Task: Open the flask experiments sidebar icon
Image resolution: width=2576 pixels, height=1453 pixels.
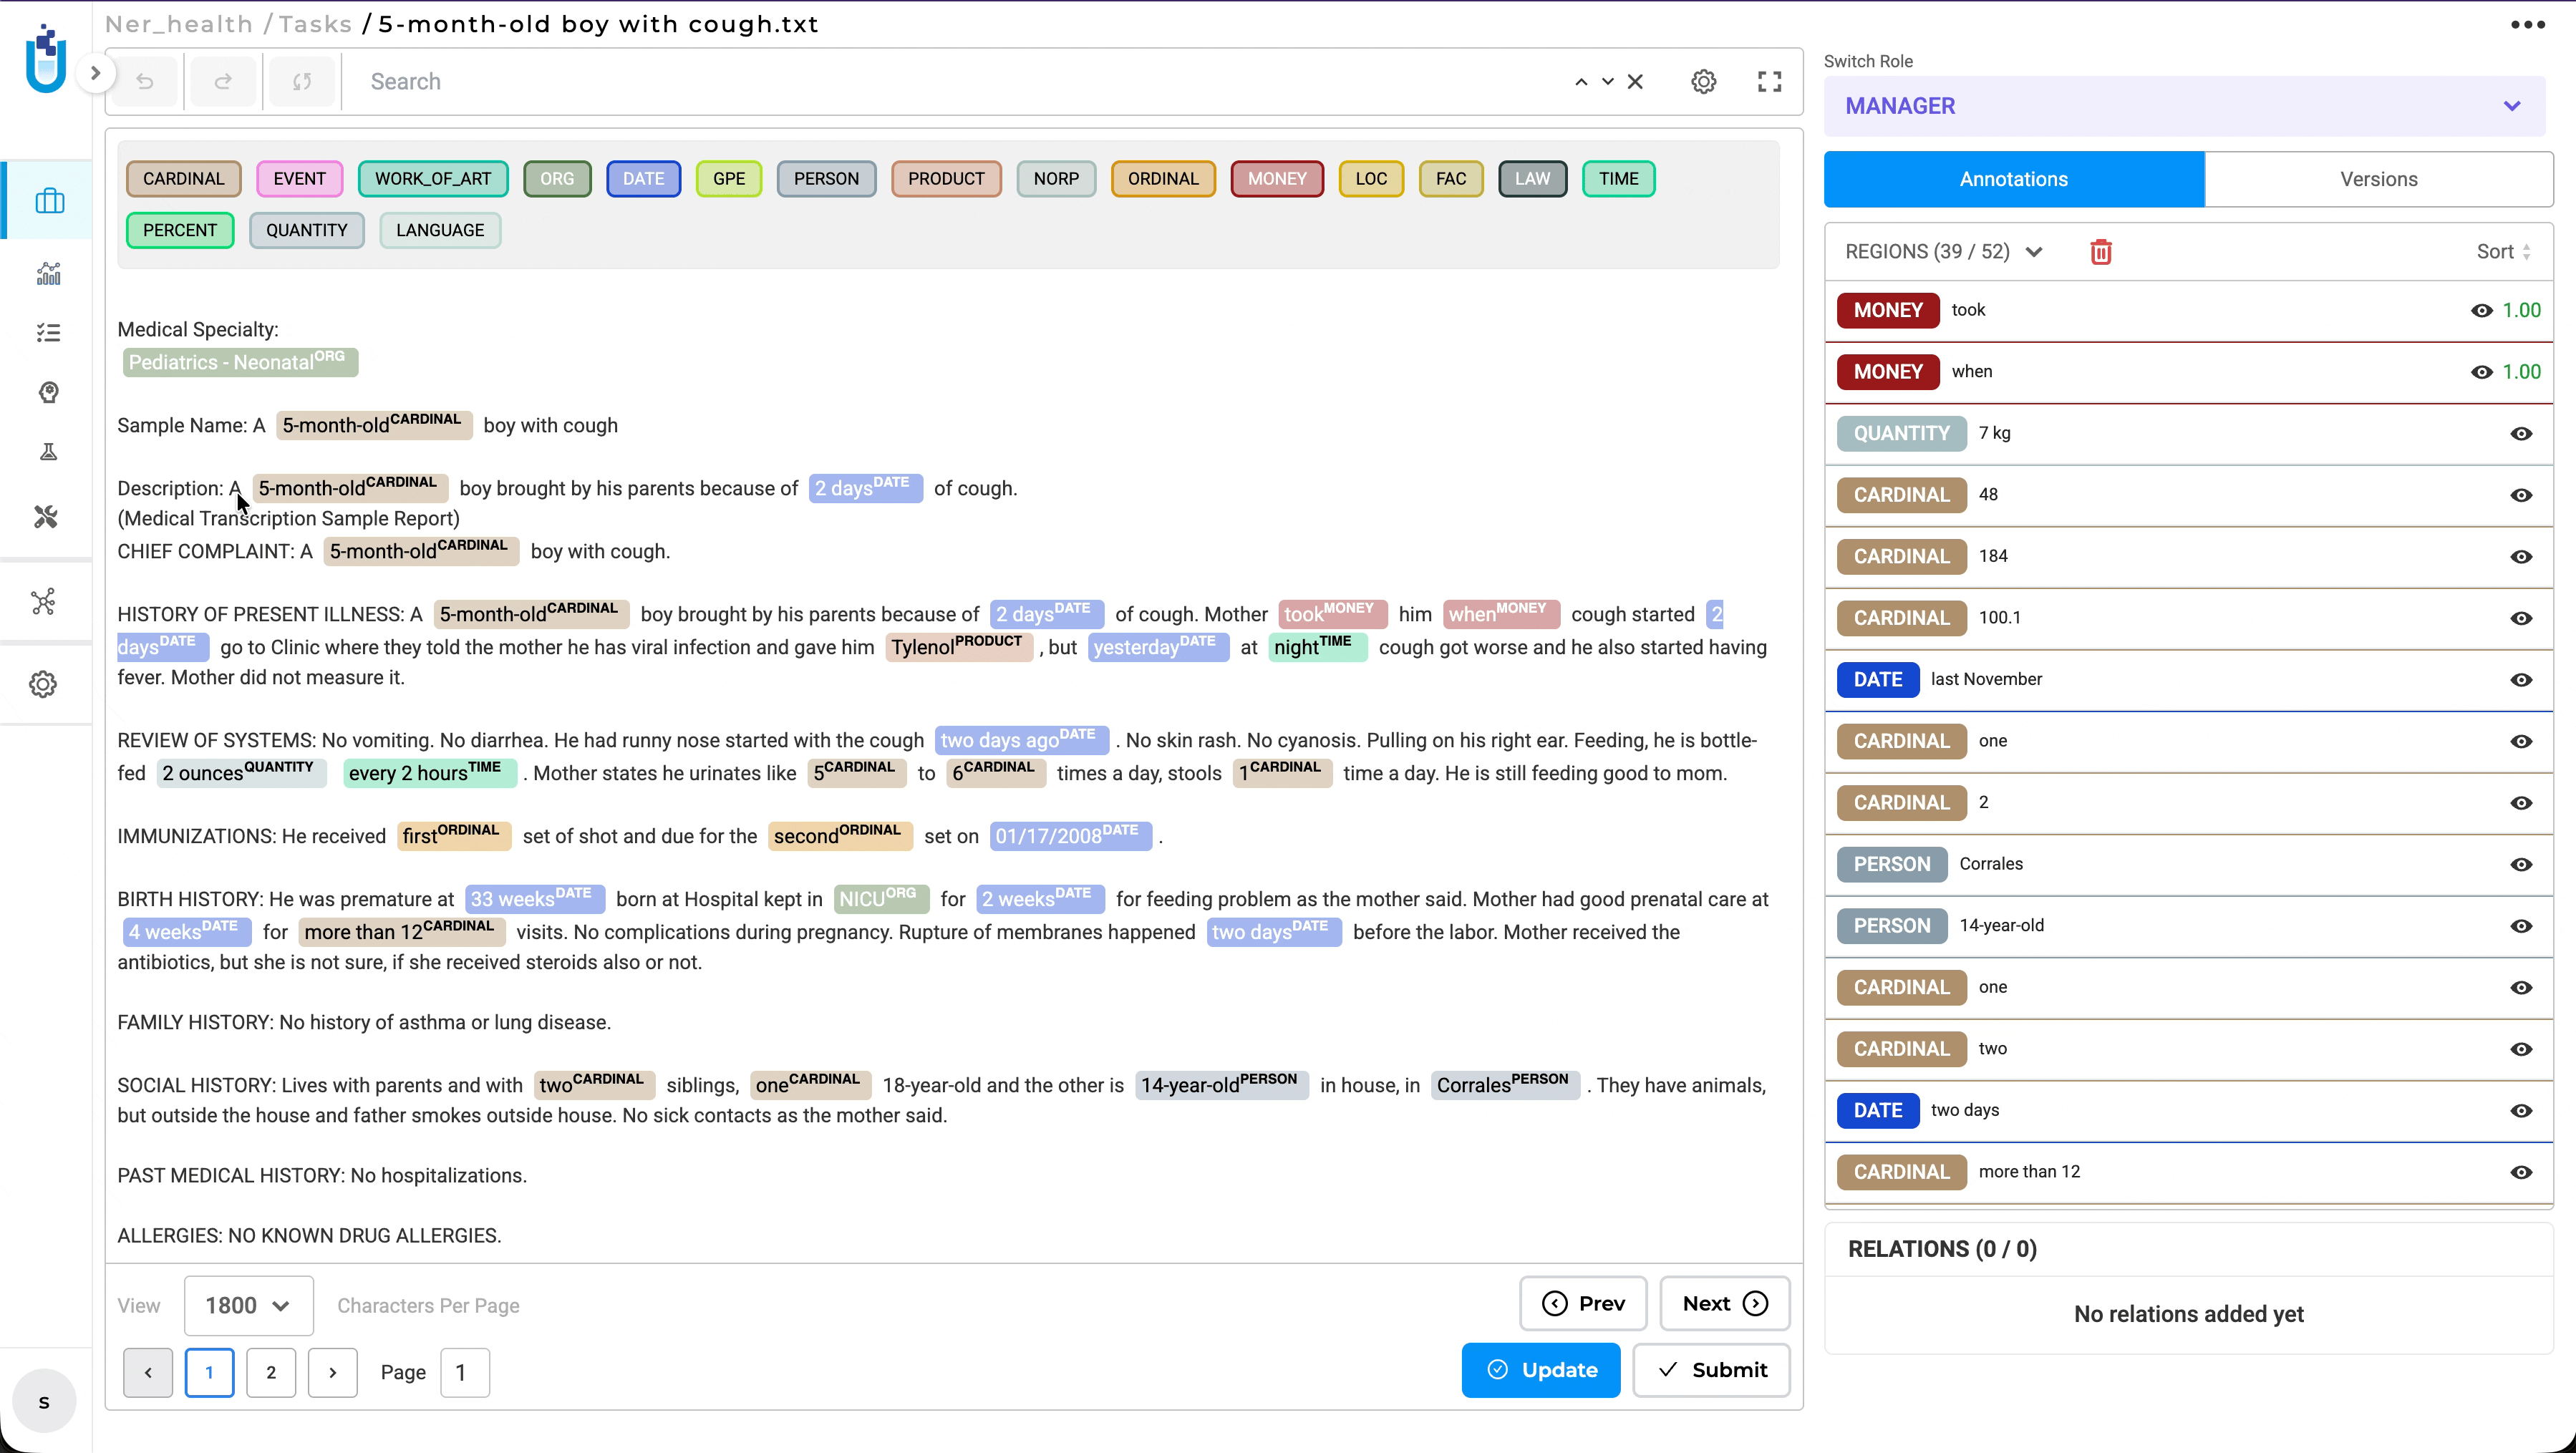Action: (x=48, y=452)
